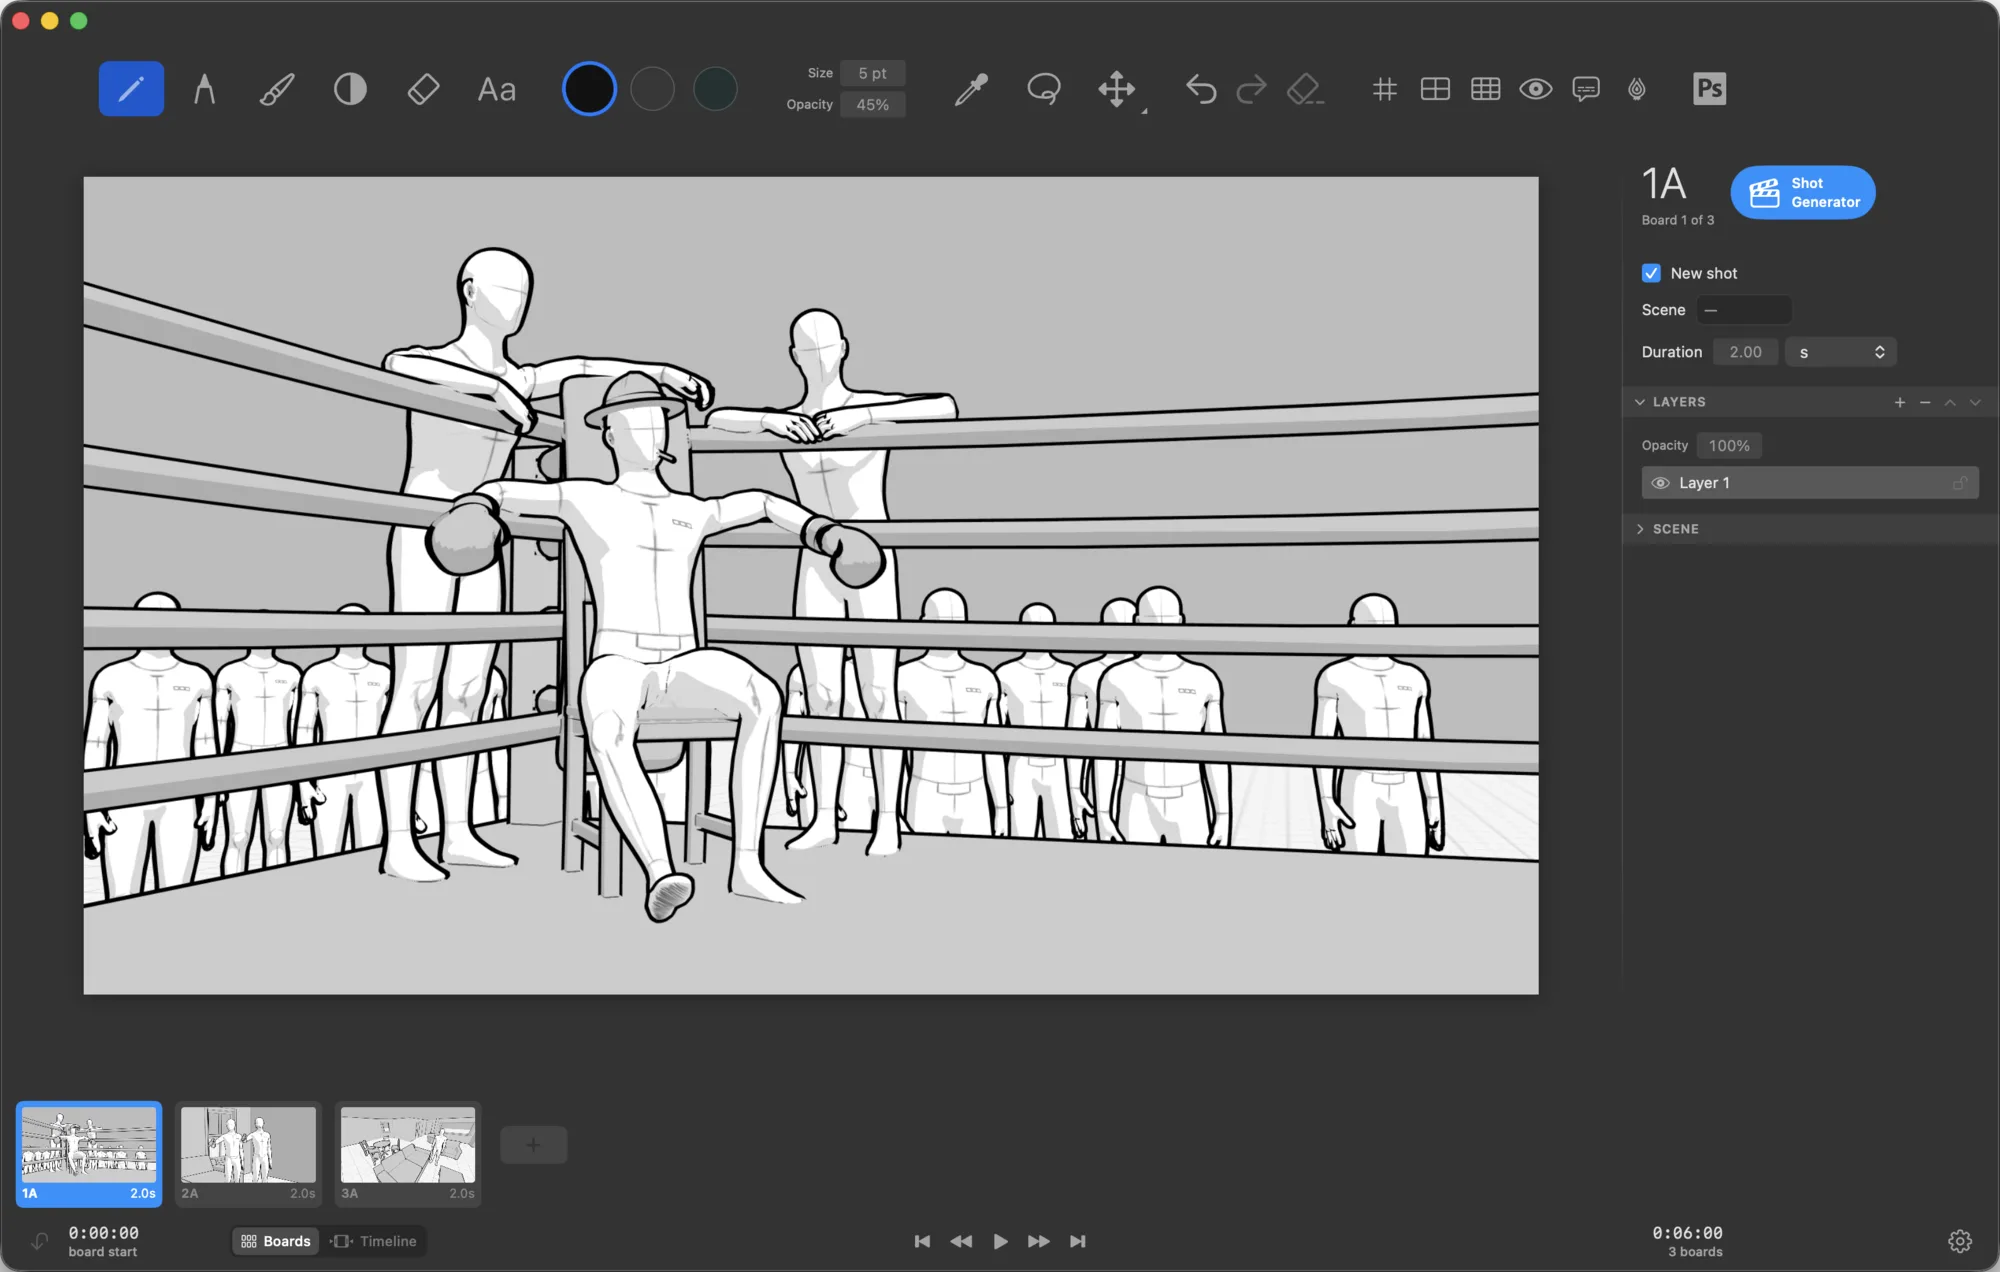Switch to the Boards view tab
Screen dimensions: 2000x1272
276,1241
